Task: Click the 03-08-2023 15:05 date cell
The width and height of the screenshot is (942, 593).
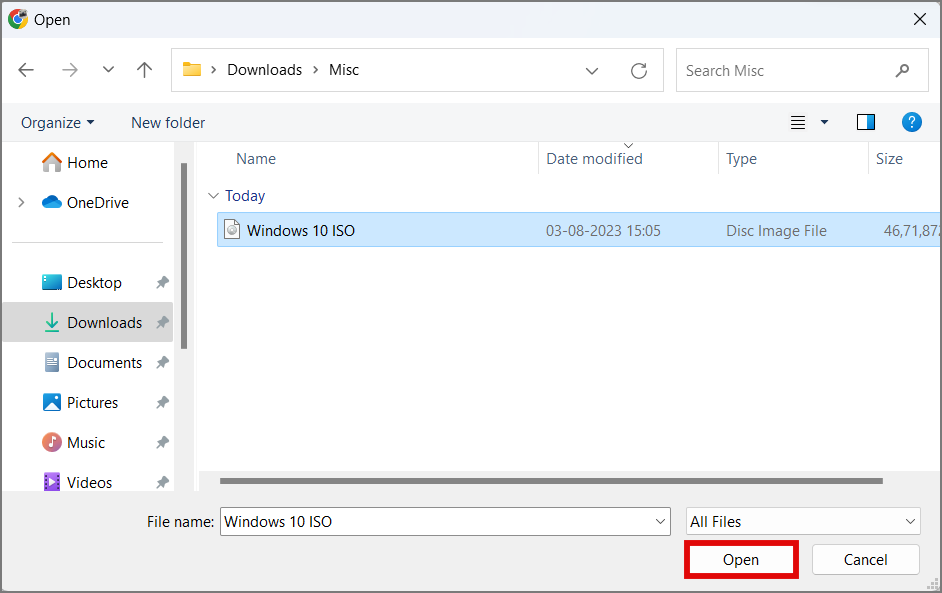Action: (x=603, y=231)
